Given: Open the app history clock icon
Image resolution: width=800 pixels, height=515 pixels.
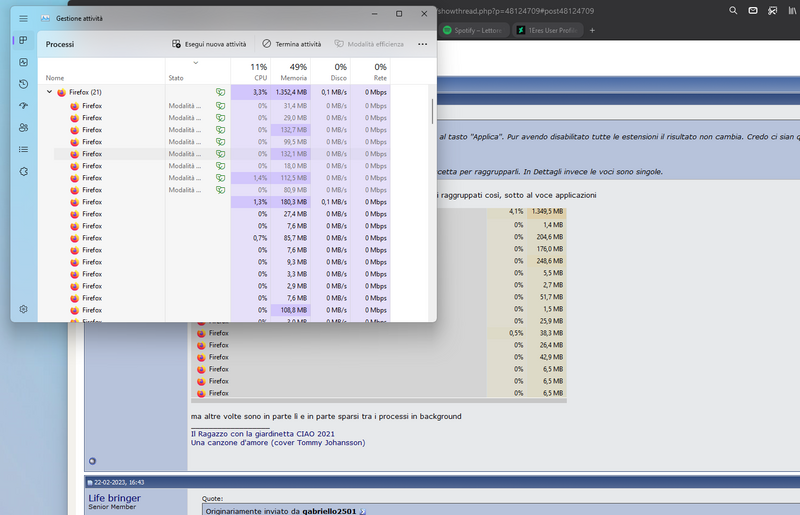Looking at the screenshot, I should click(x=23, y=84).
